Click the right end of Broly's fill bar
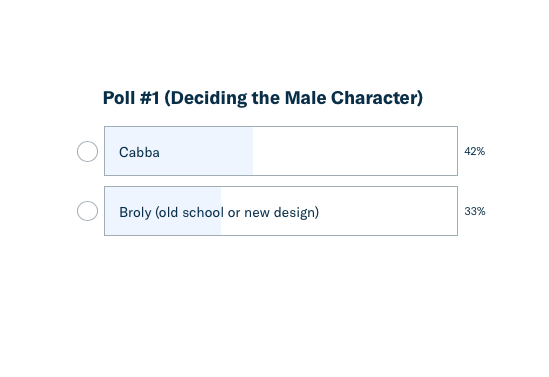Viewport: 549px width, 377px height. (219, 211)
